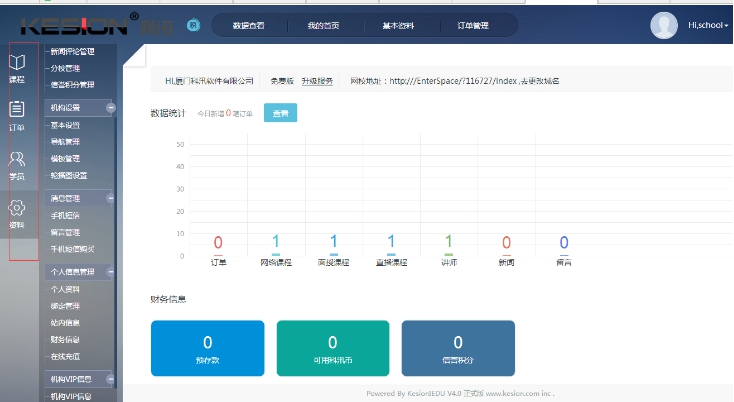Screen dimensions: 734x402
Task: Open 站内信息 menu entry
Action: [66, 323]
